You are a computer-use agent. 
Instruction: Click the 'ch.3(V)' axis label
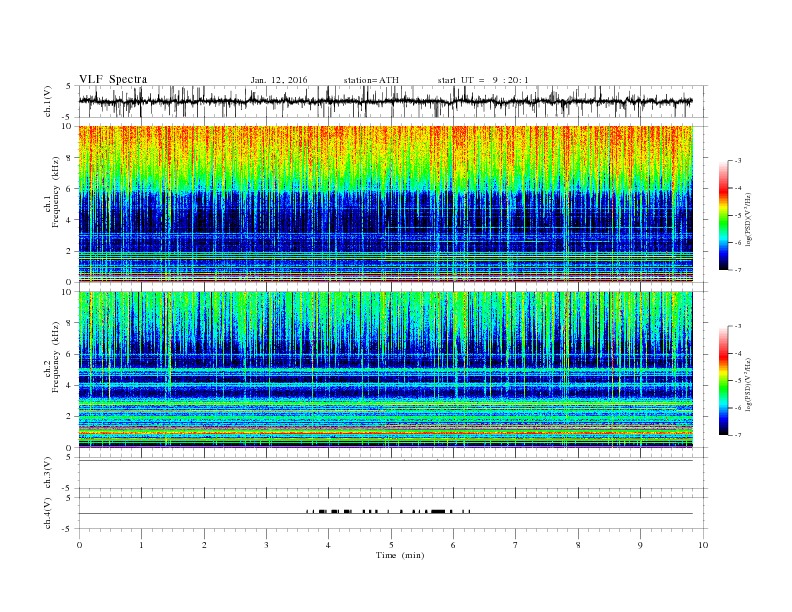click(x=48, y=473)
